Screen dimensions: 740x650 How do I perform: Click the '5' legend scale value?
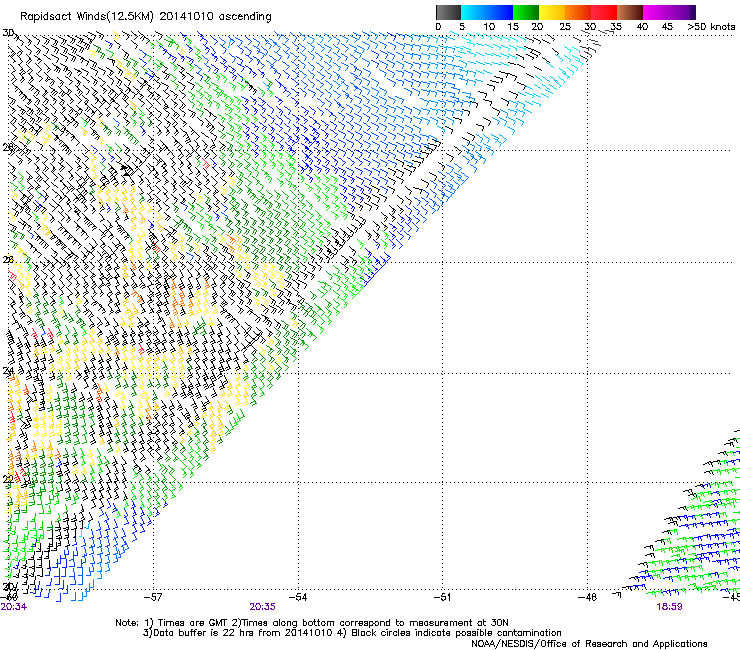coord(462,26)
